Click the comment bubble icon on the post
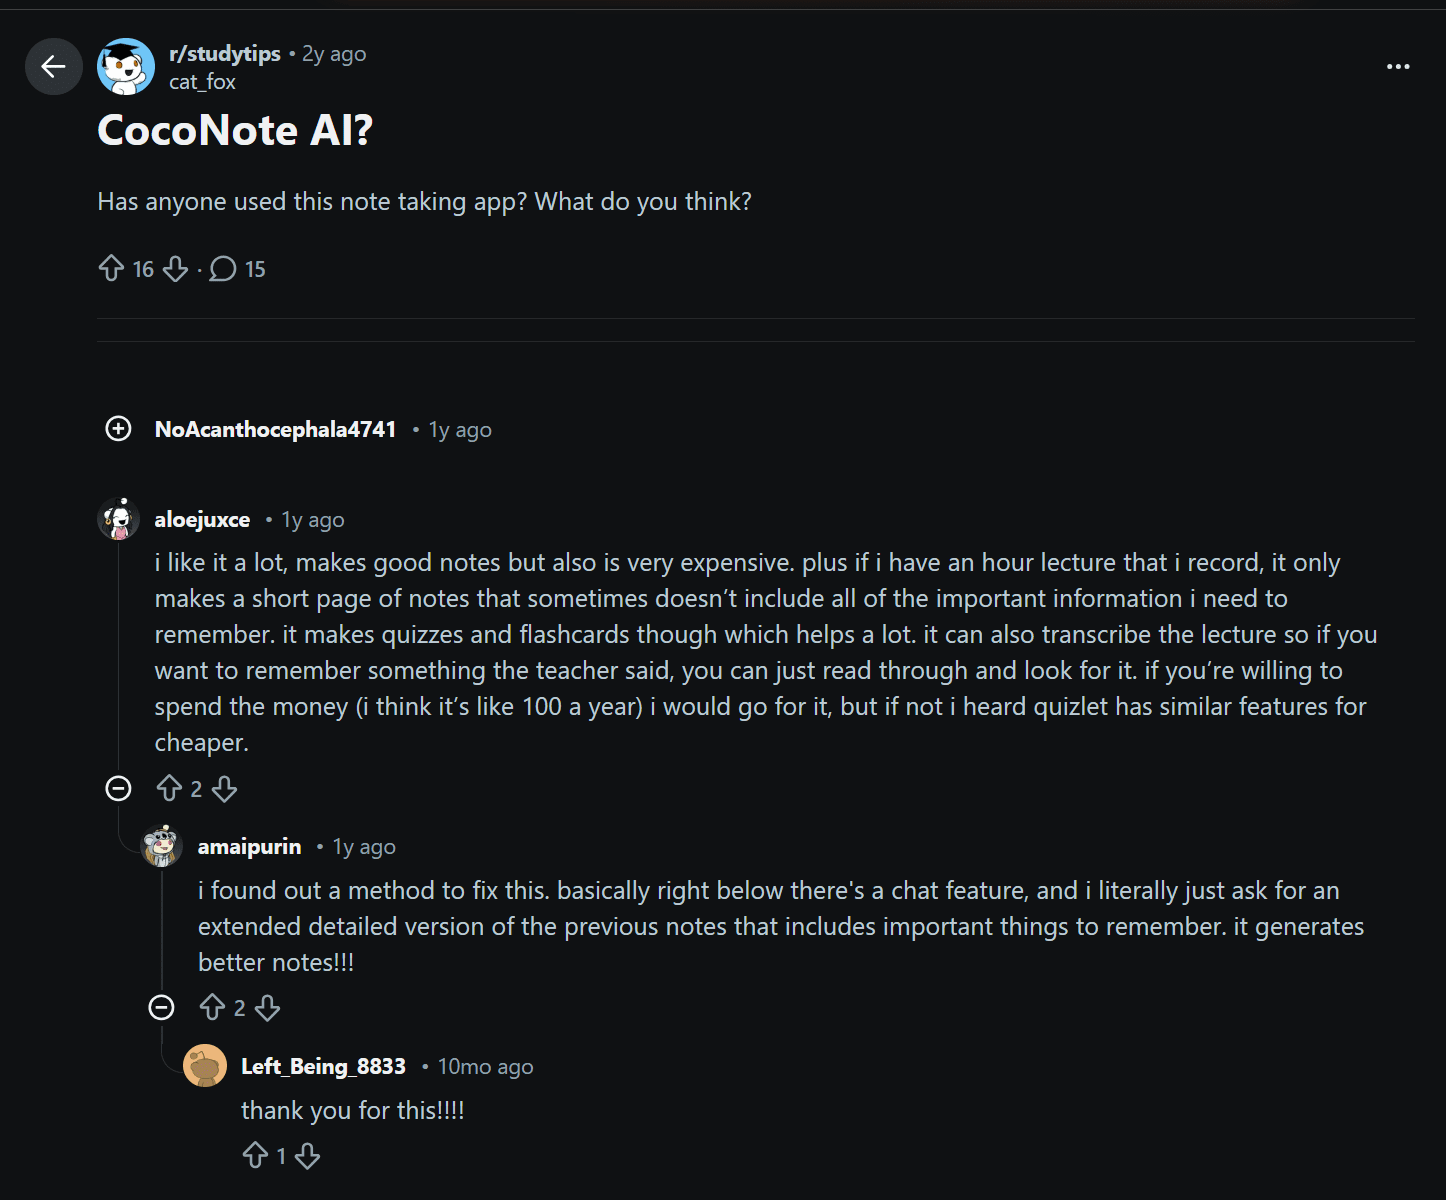Screen dimensions: 1446x1200 222,268
